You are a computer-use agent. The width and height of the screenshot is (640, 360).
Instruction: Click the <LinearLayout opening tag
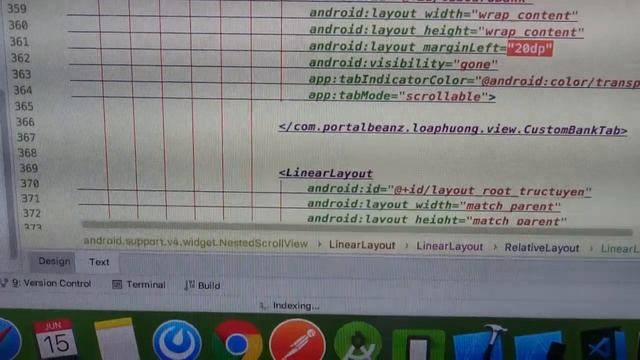326,173
